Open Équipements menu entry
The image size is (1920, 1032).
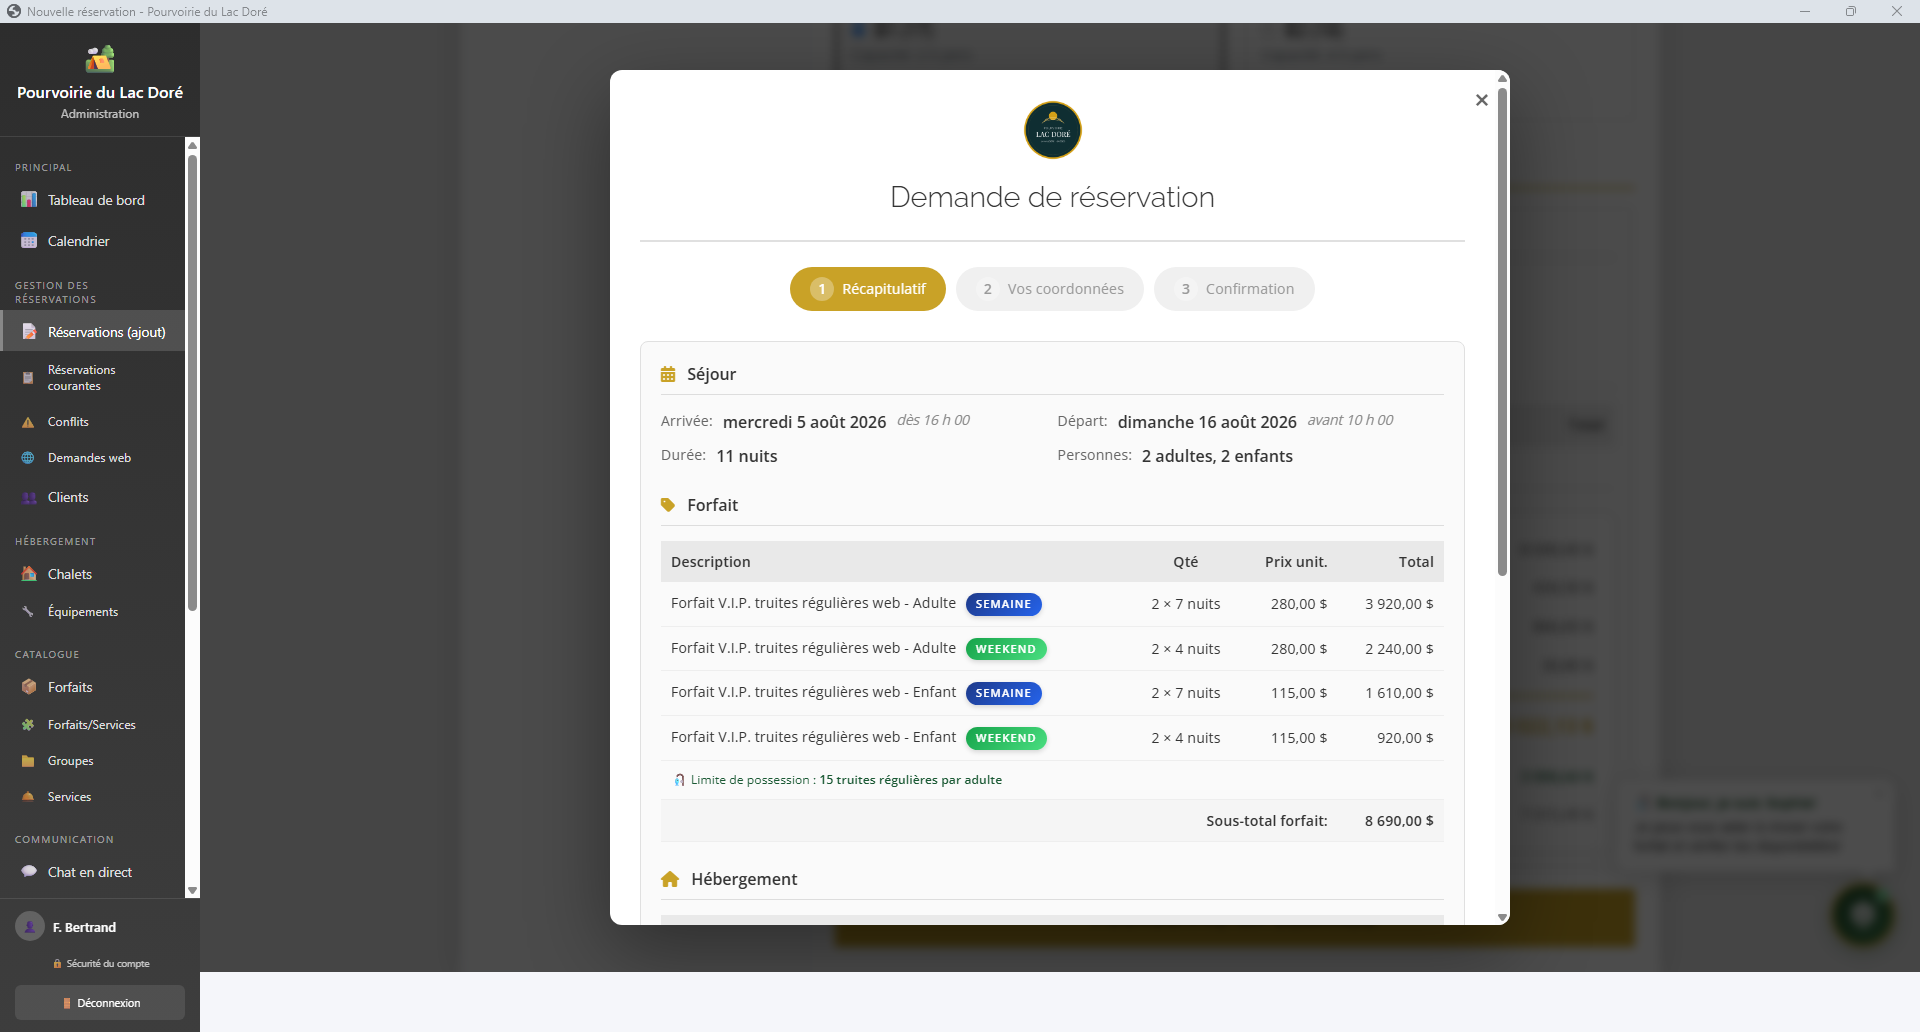[x=92, y=612]
